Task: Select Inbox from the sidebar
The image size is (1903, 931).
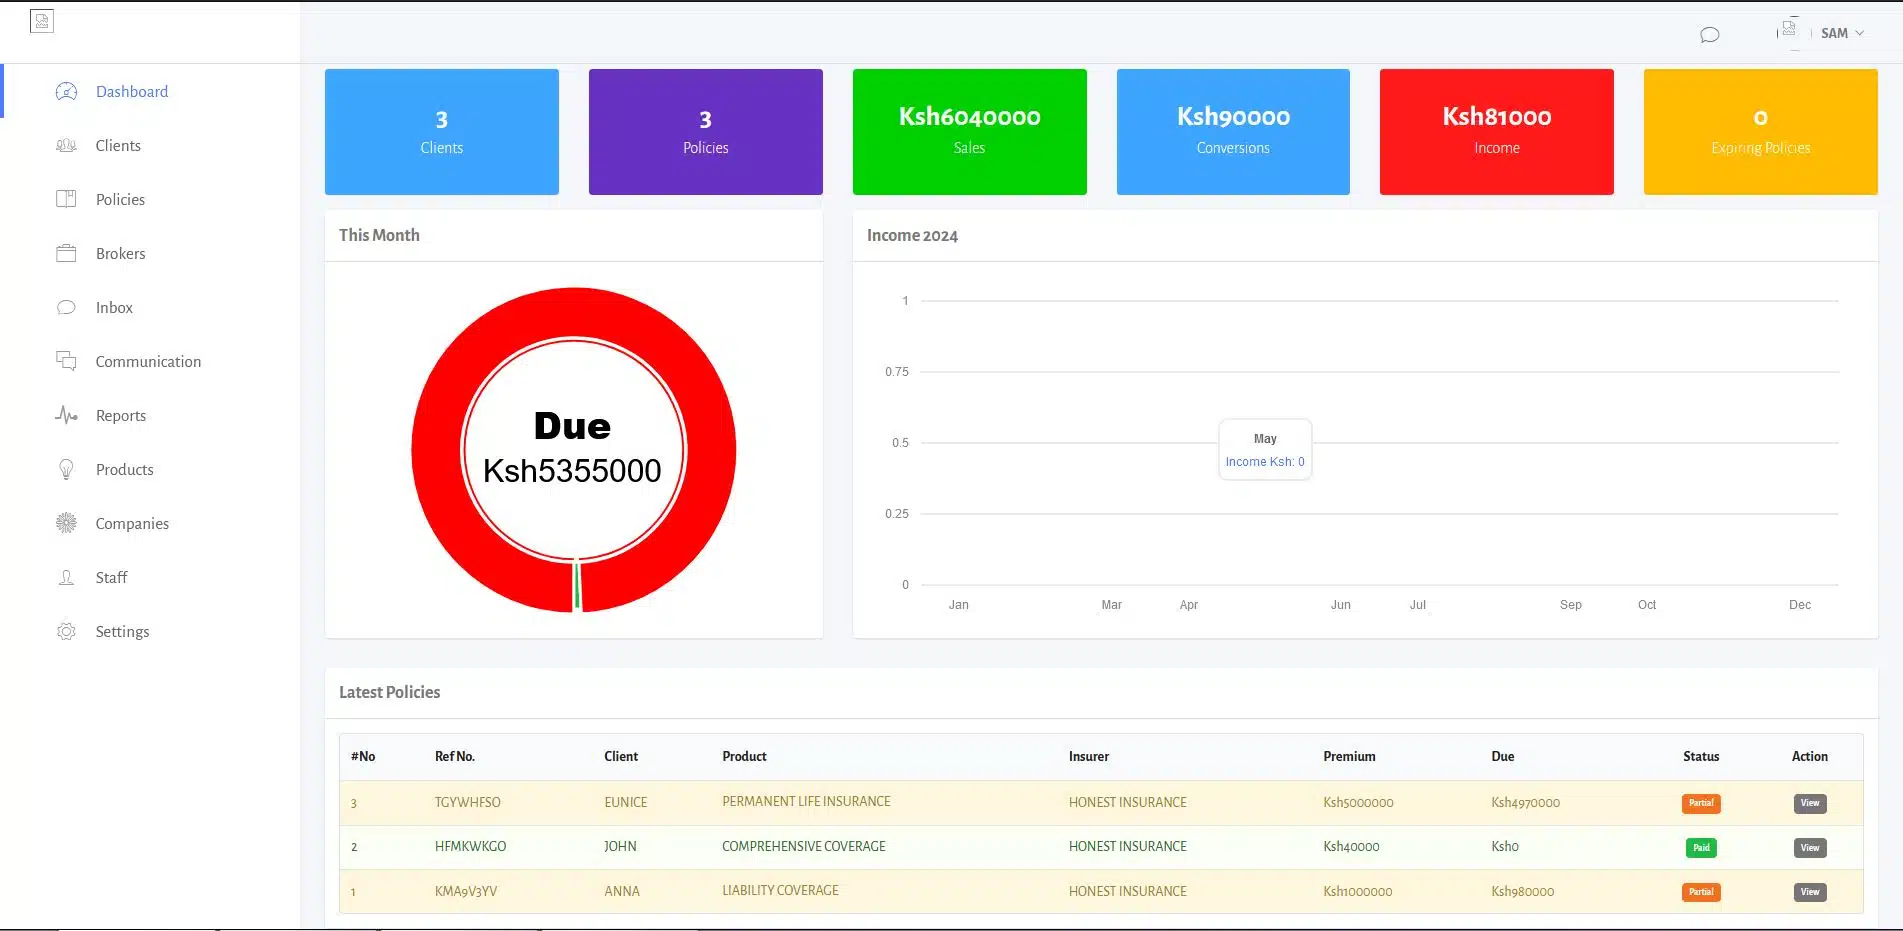Action: coord(114,308)
